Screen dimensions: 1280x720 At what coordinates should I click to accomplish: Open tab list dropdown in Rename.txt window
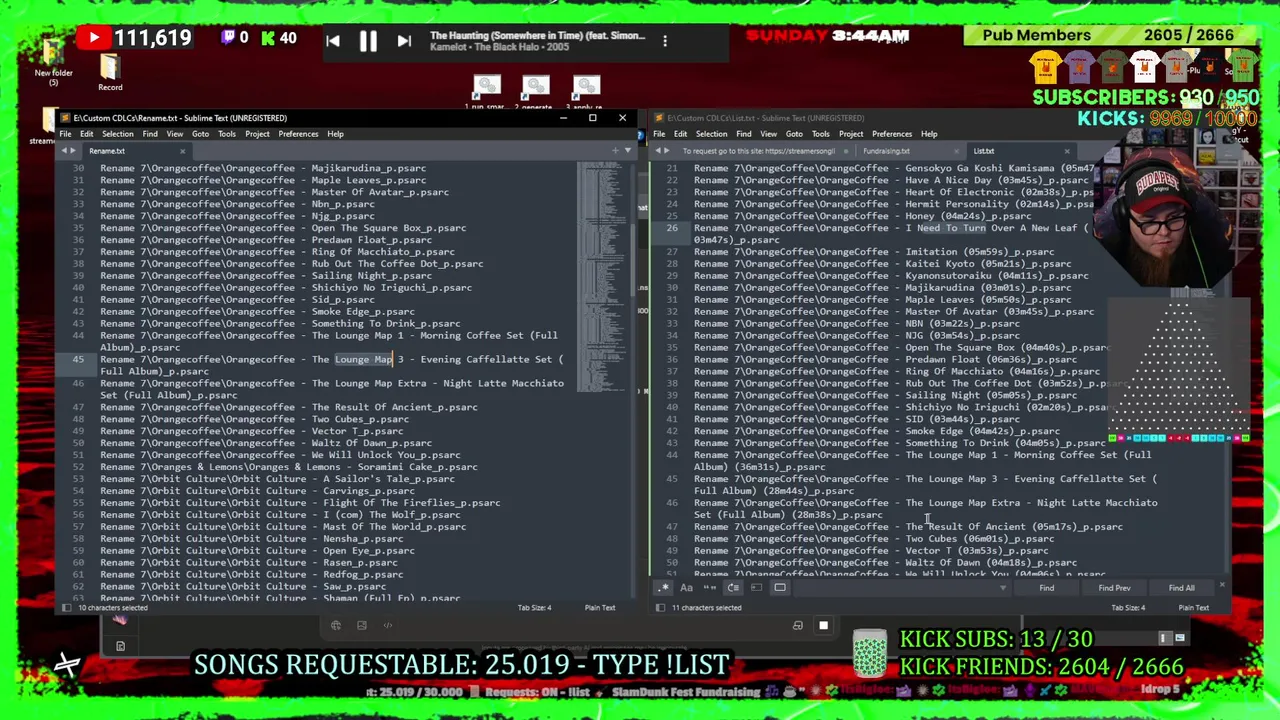click(627, 151)
